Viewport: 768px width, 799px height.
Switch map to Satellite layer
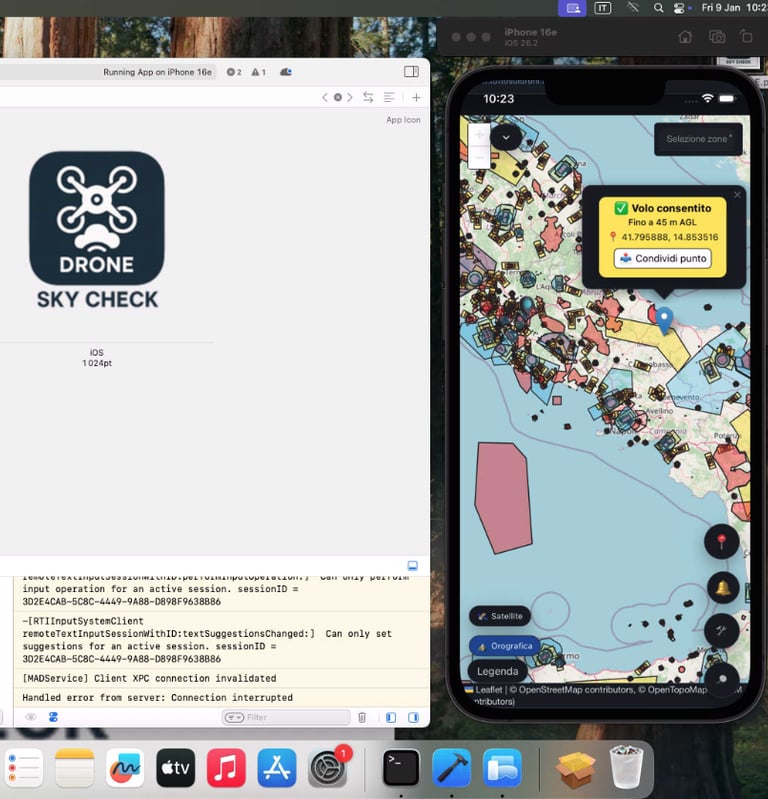(500, 616)
